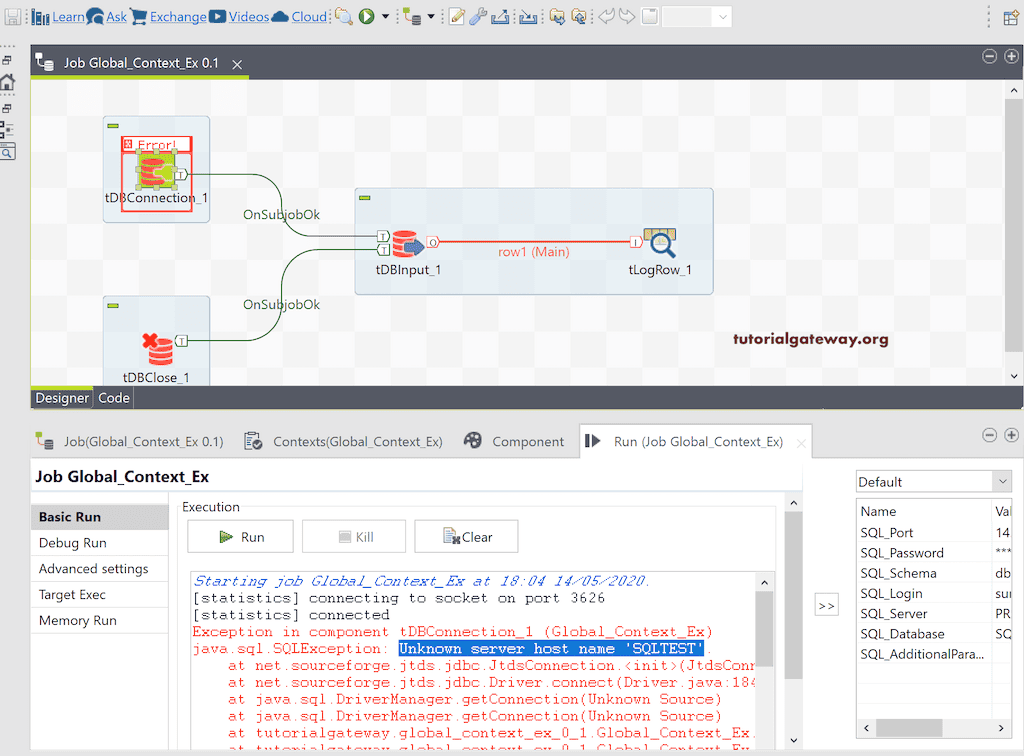The height and width of the screenshot is (756, 1024).
Task: Open the empty toolbar combo box
Action: tap(696, 17)
